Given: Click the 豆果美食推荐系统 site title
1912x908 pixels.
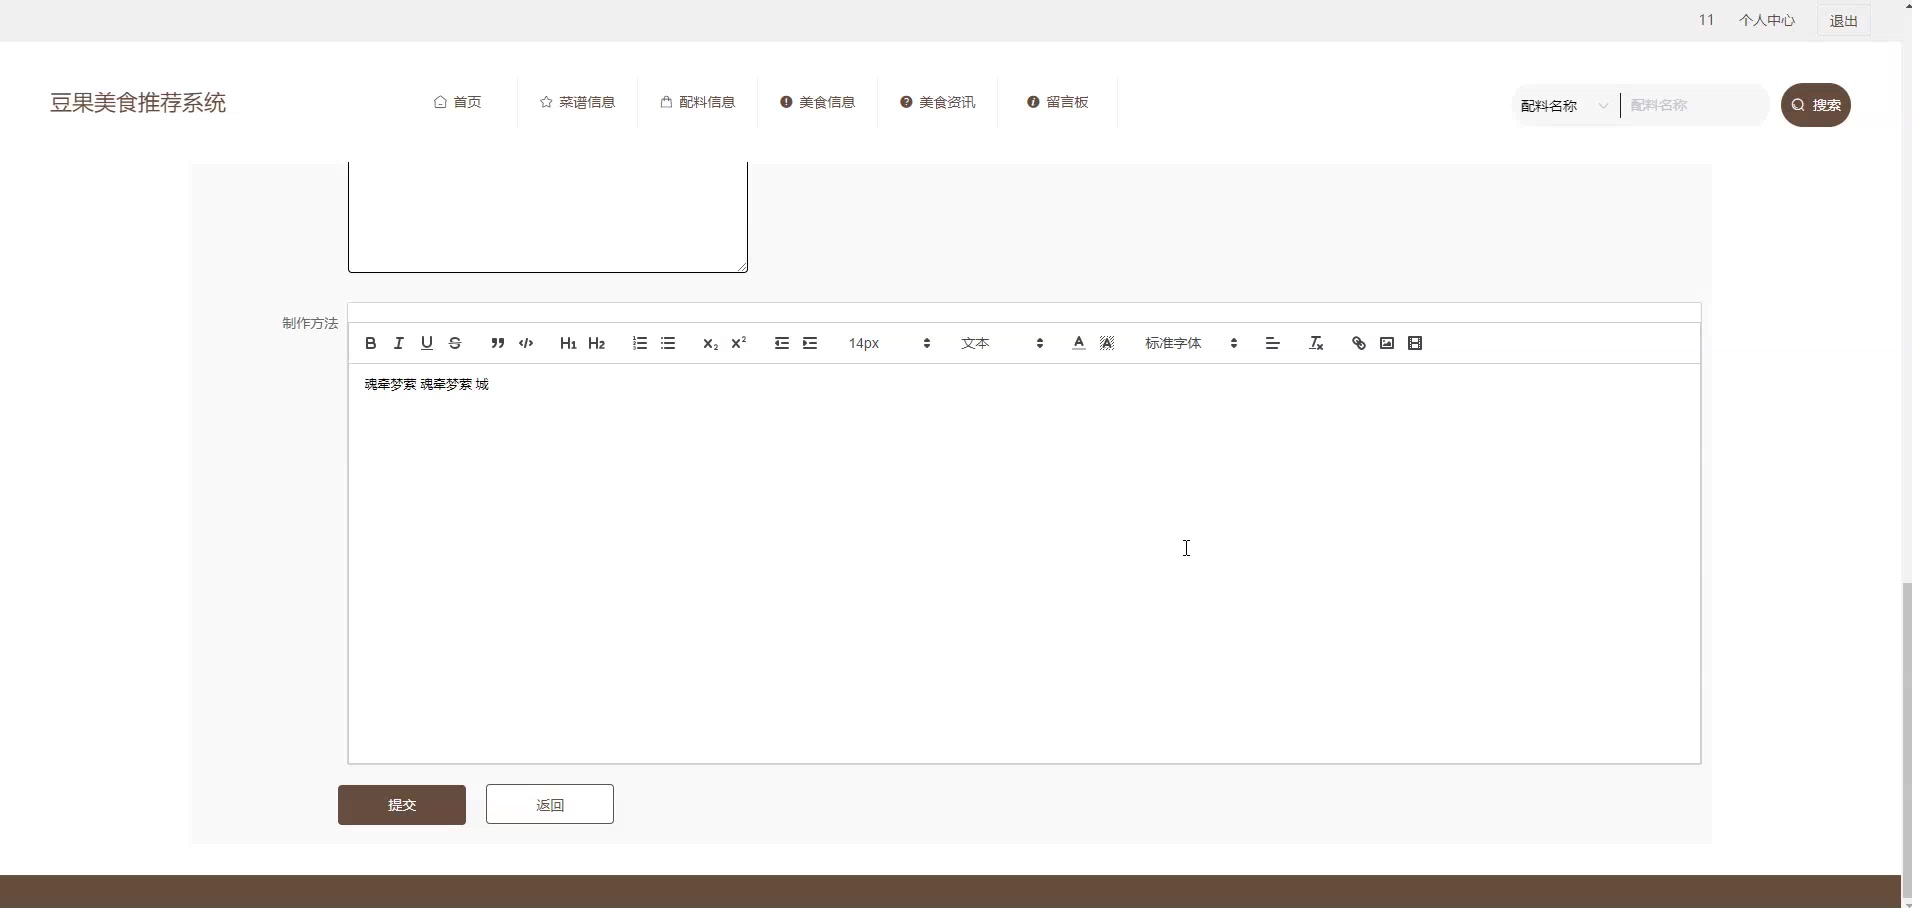Looking at the screenshot, I should click(138, 103).
